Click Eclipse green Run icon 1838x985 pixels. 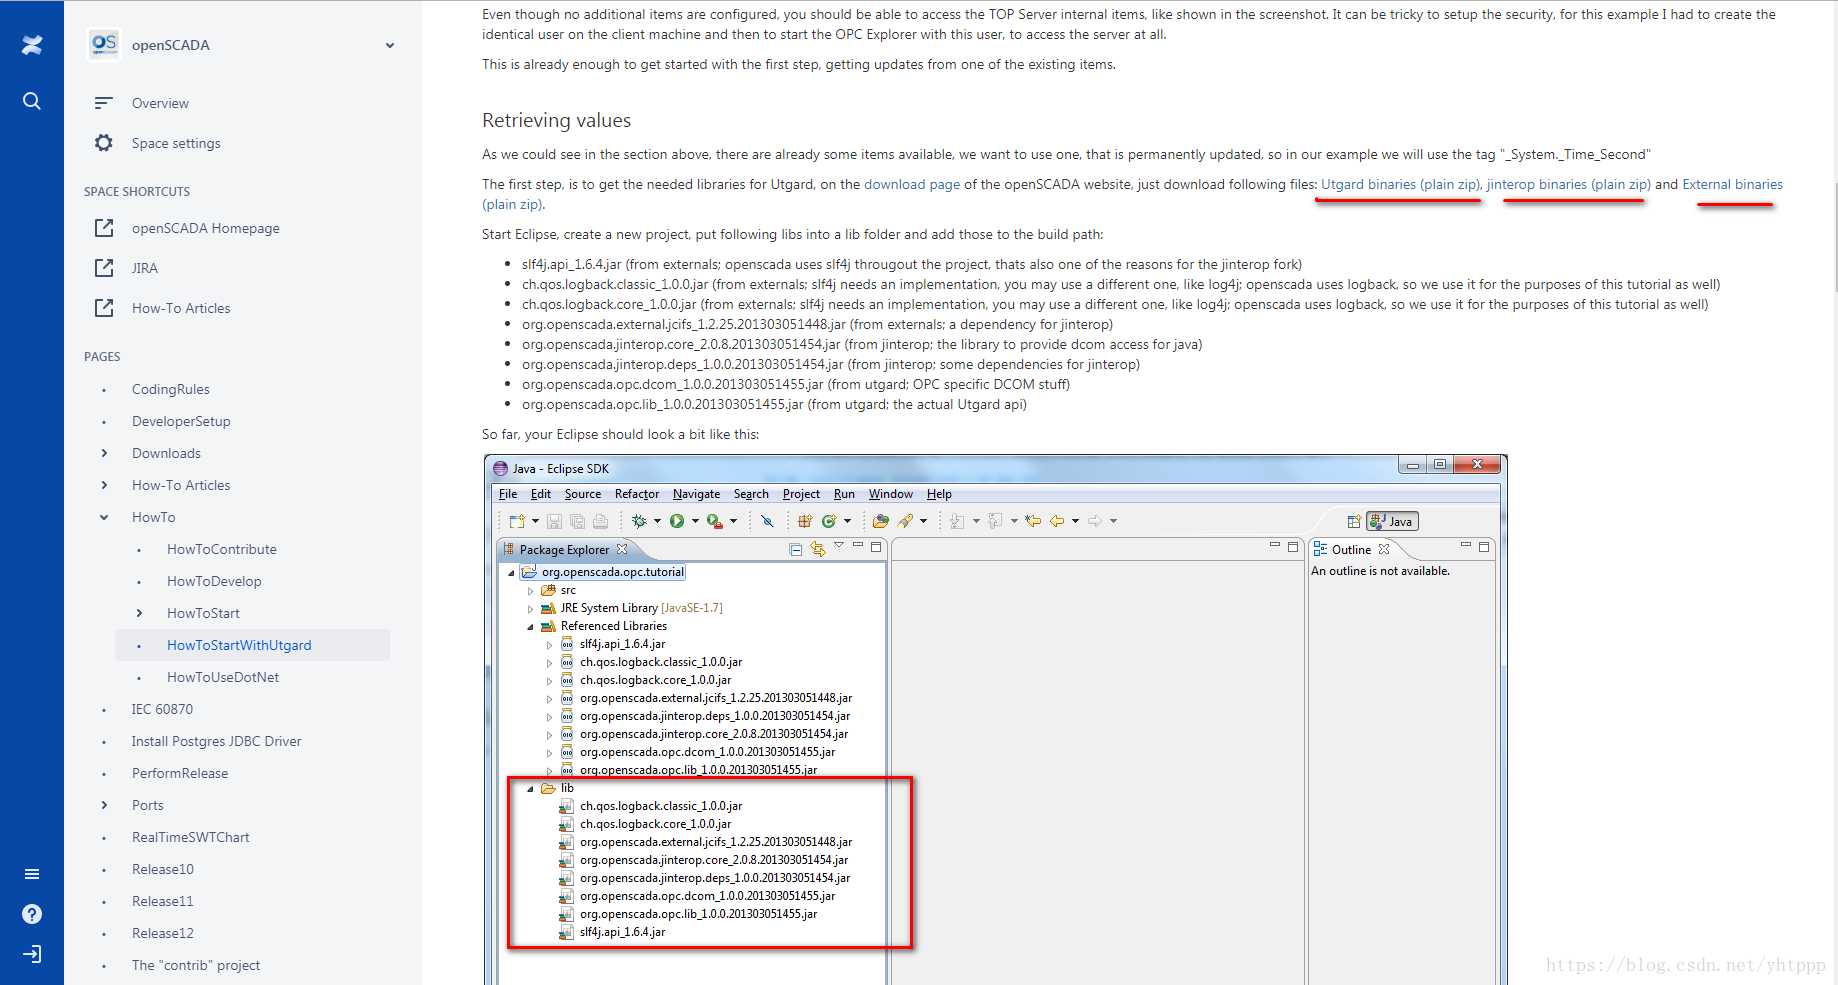[x=677, y=521]
